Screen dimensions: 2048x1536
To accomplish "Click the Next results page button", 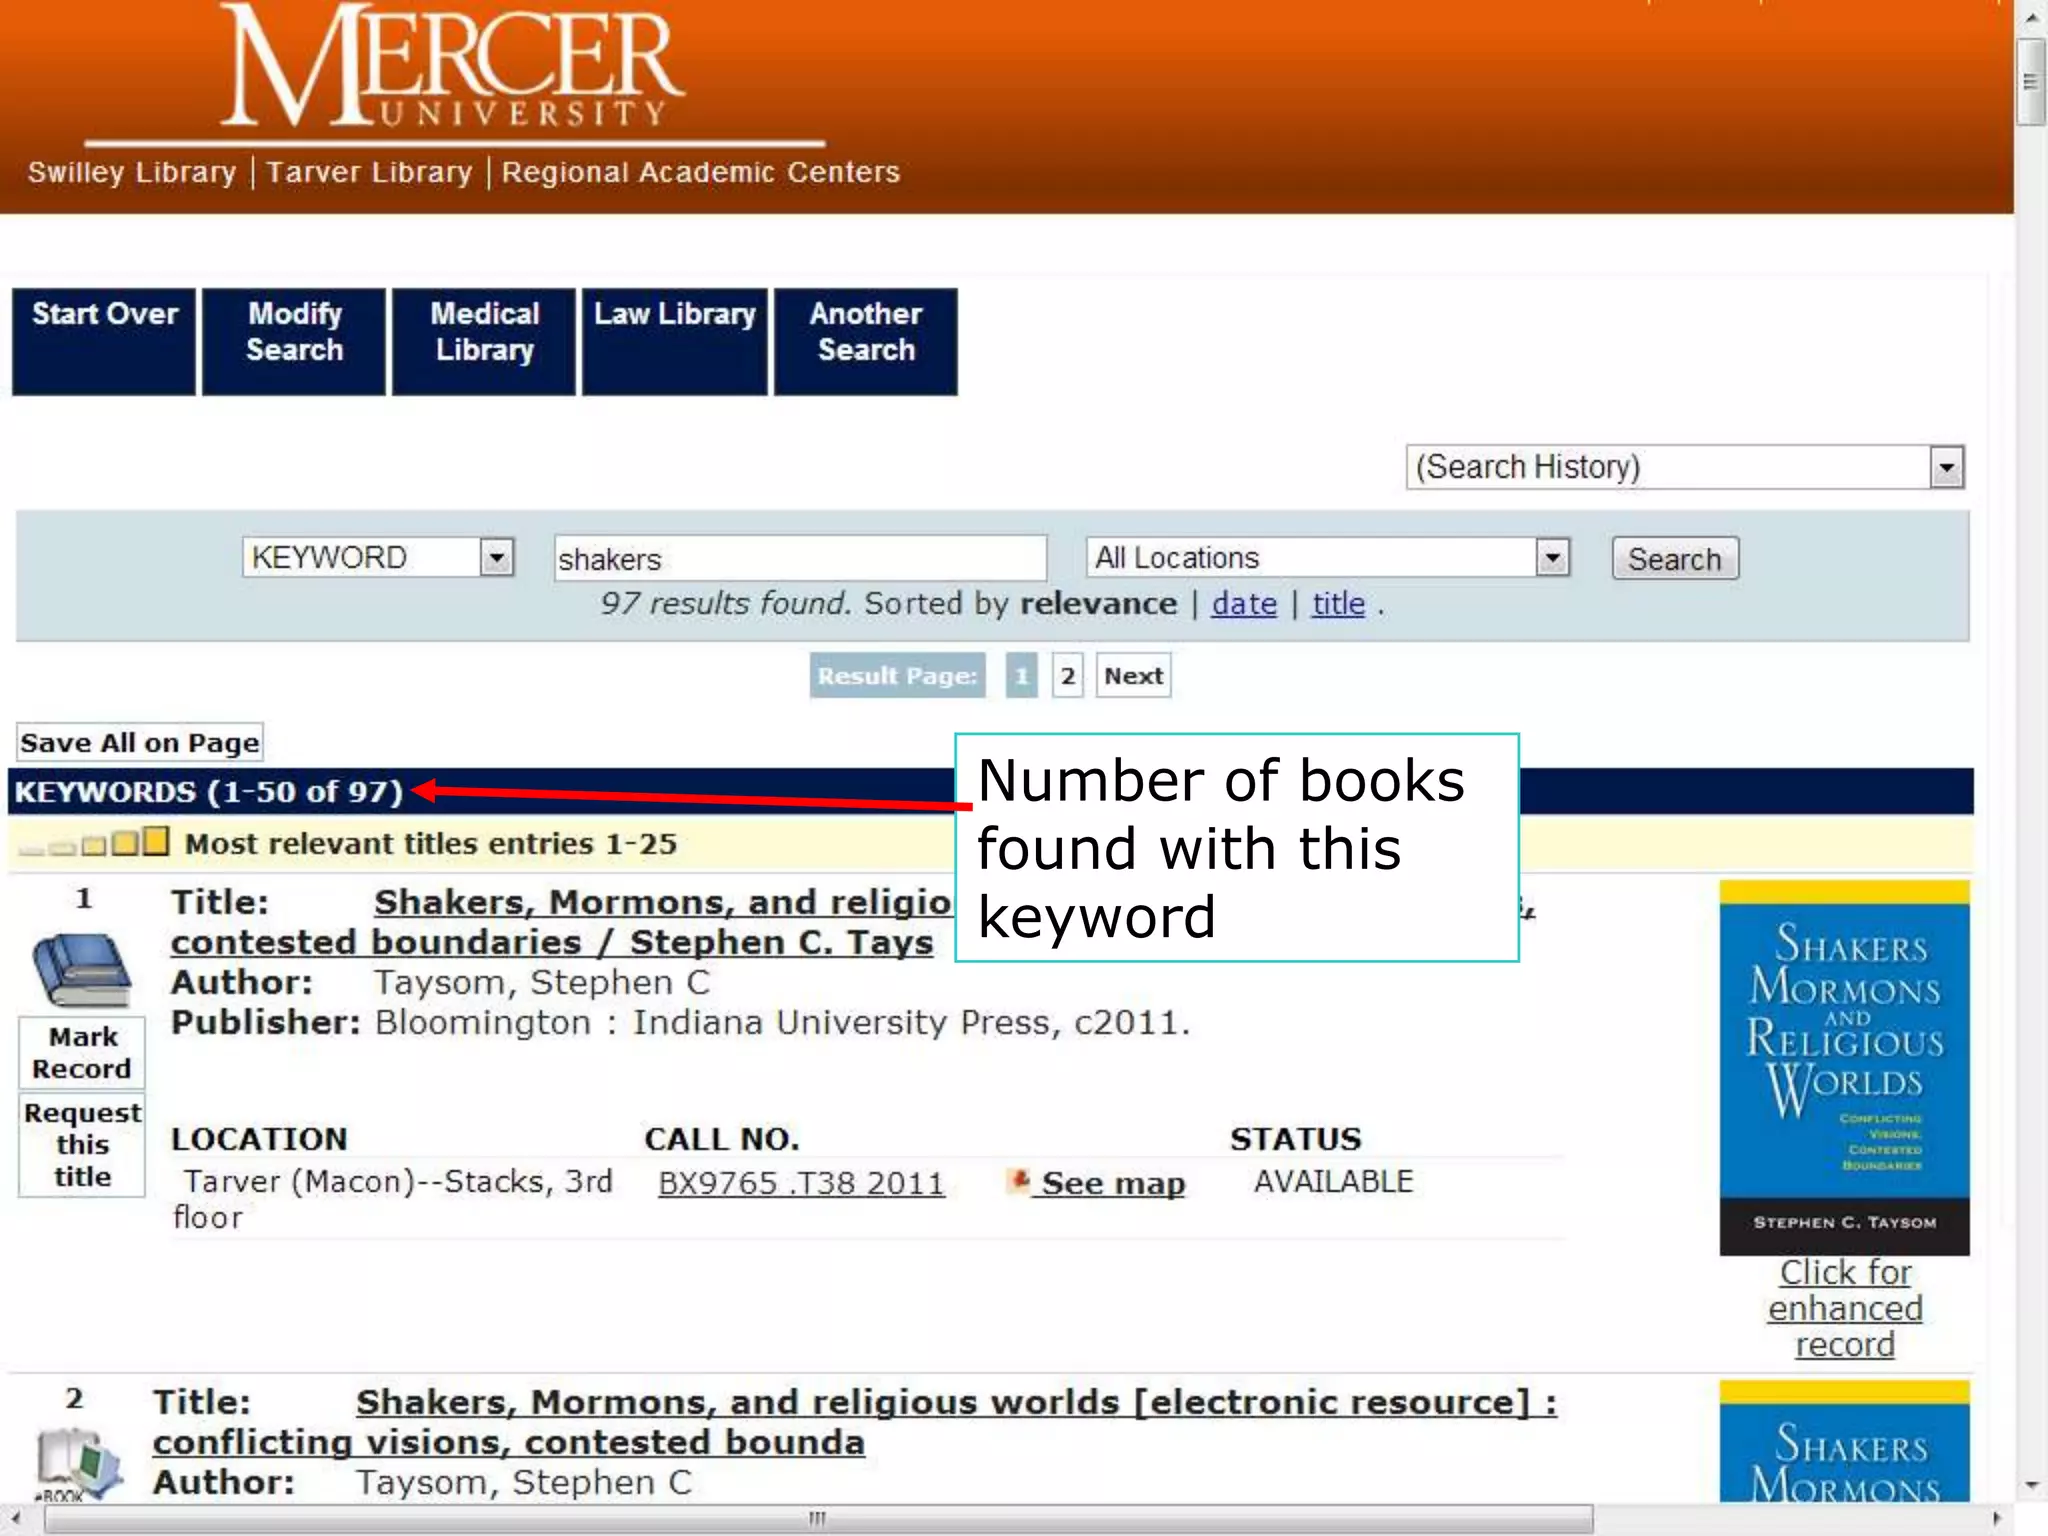I will [x=1133, y=676].
